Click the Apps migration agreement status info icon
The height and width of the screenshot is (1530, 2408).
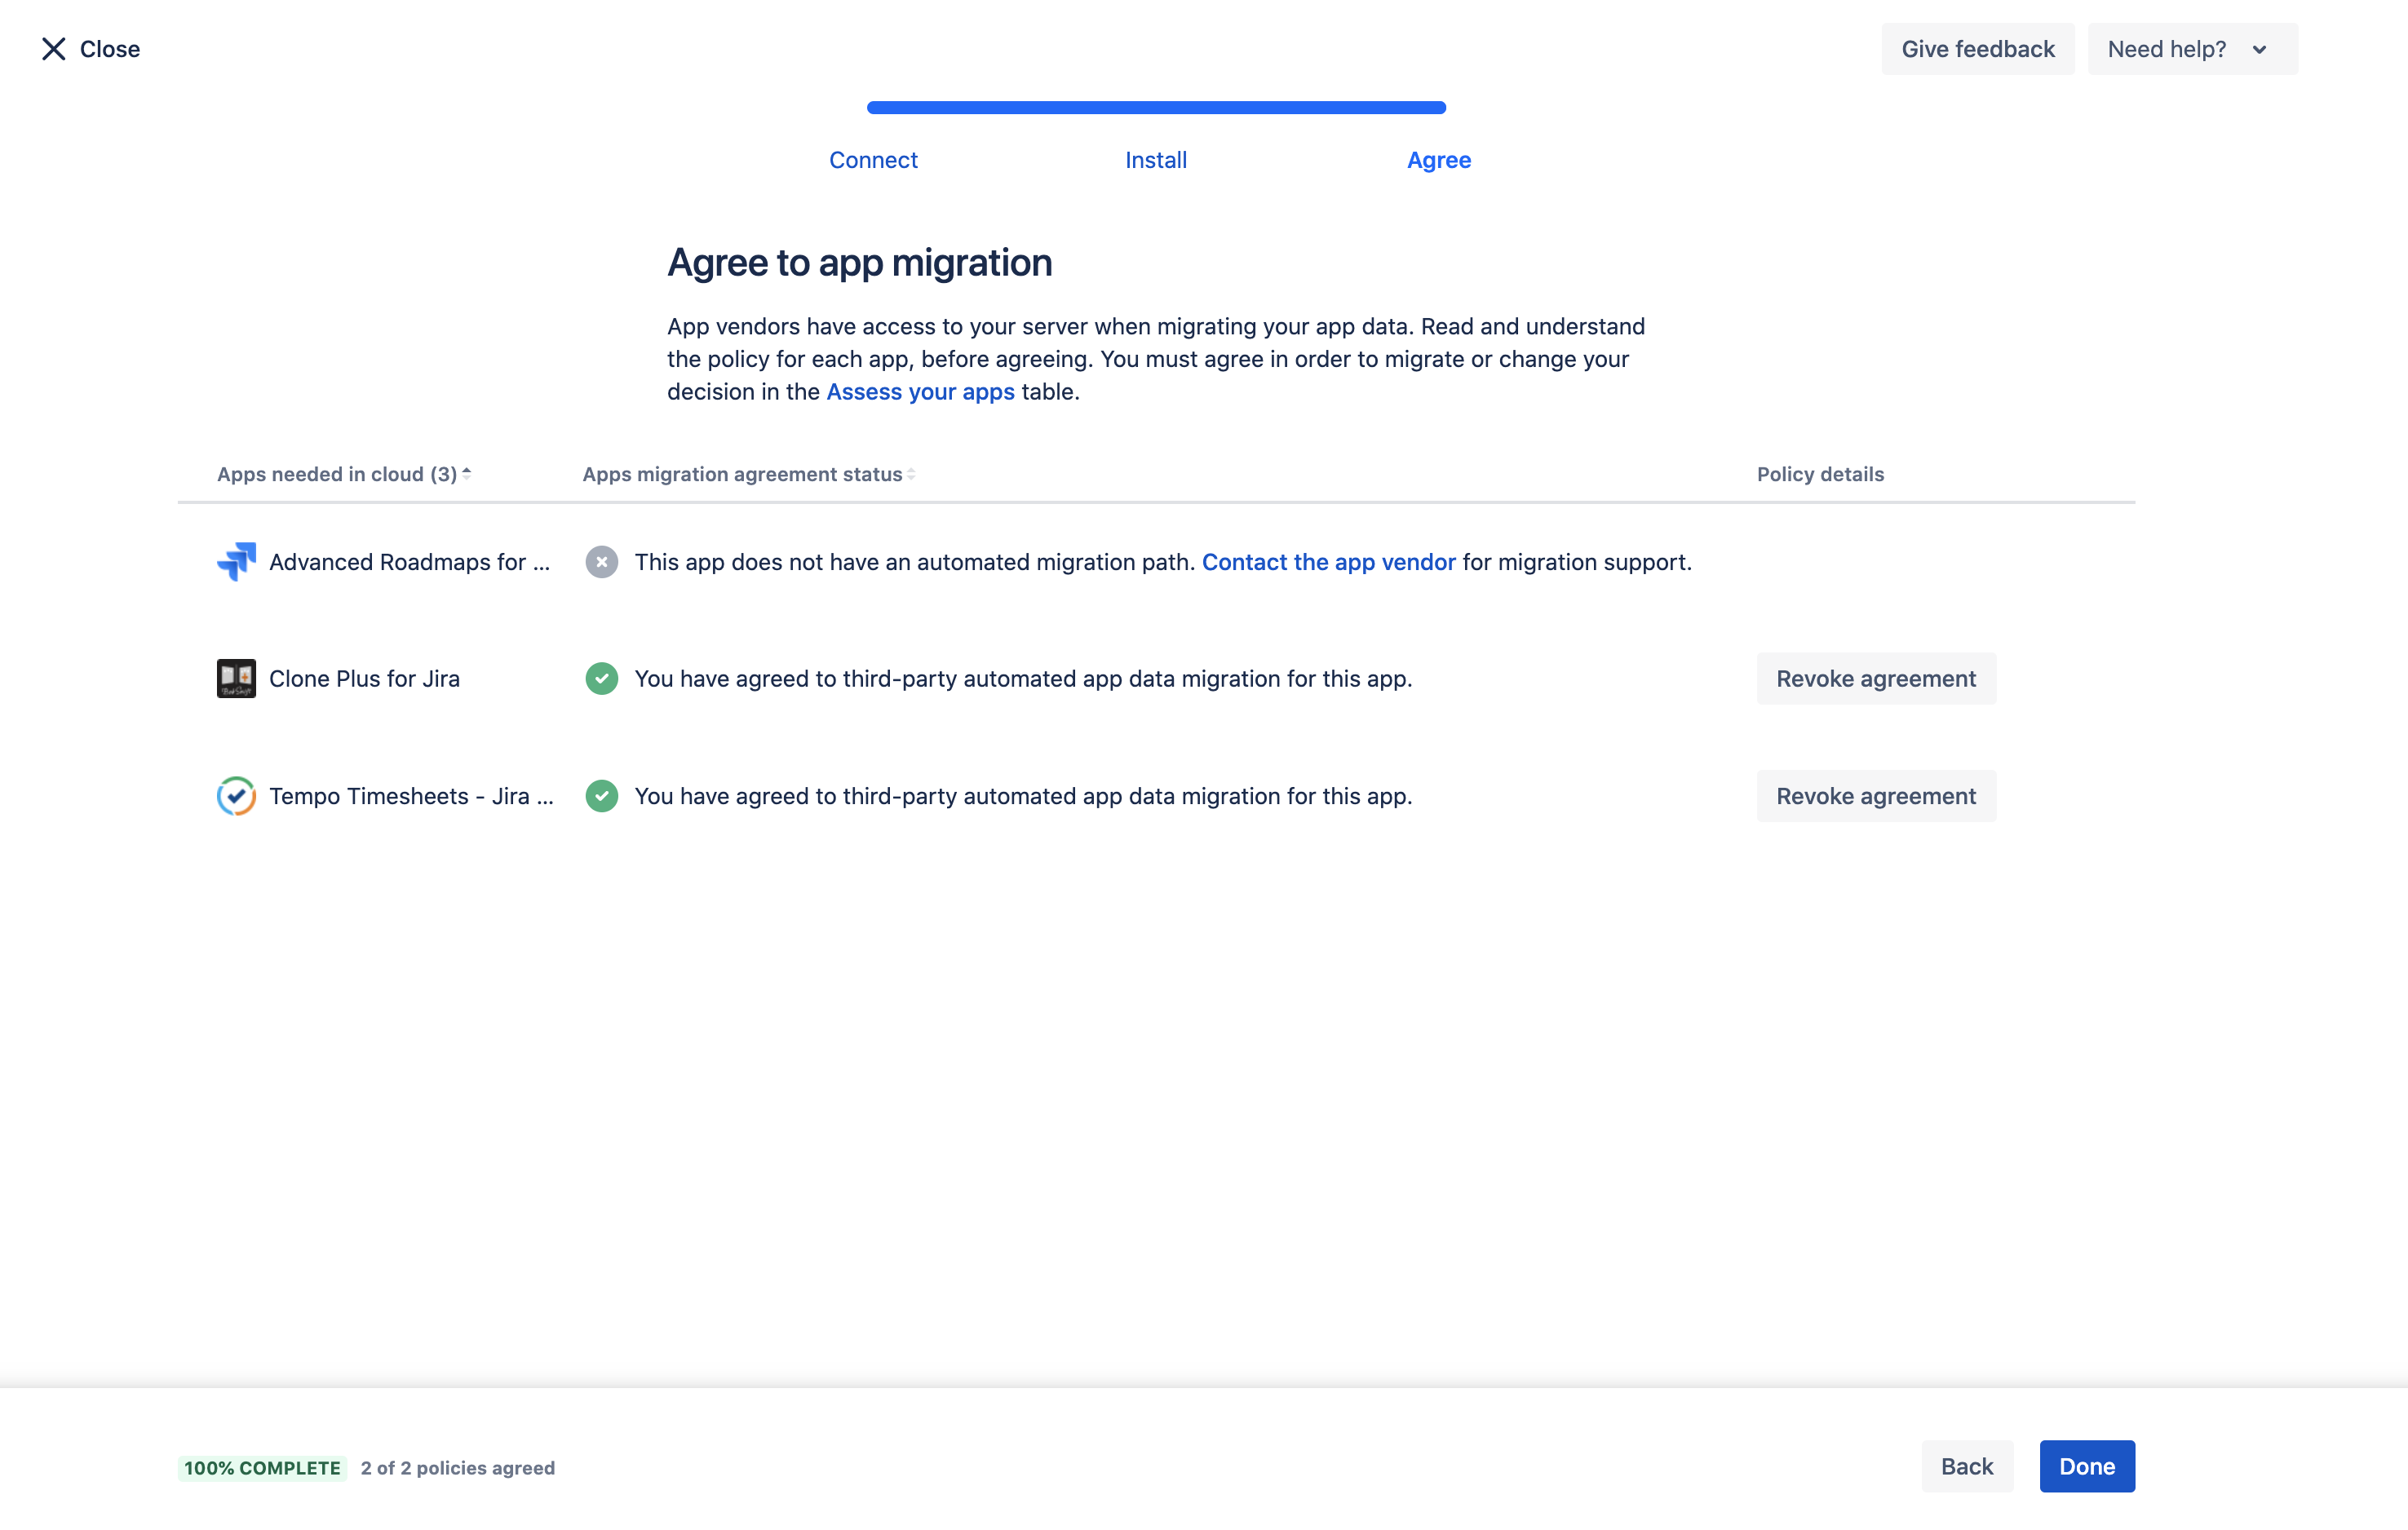point(914,474)
